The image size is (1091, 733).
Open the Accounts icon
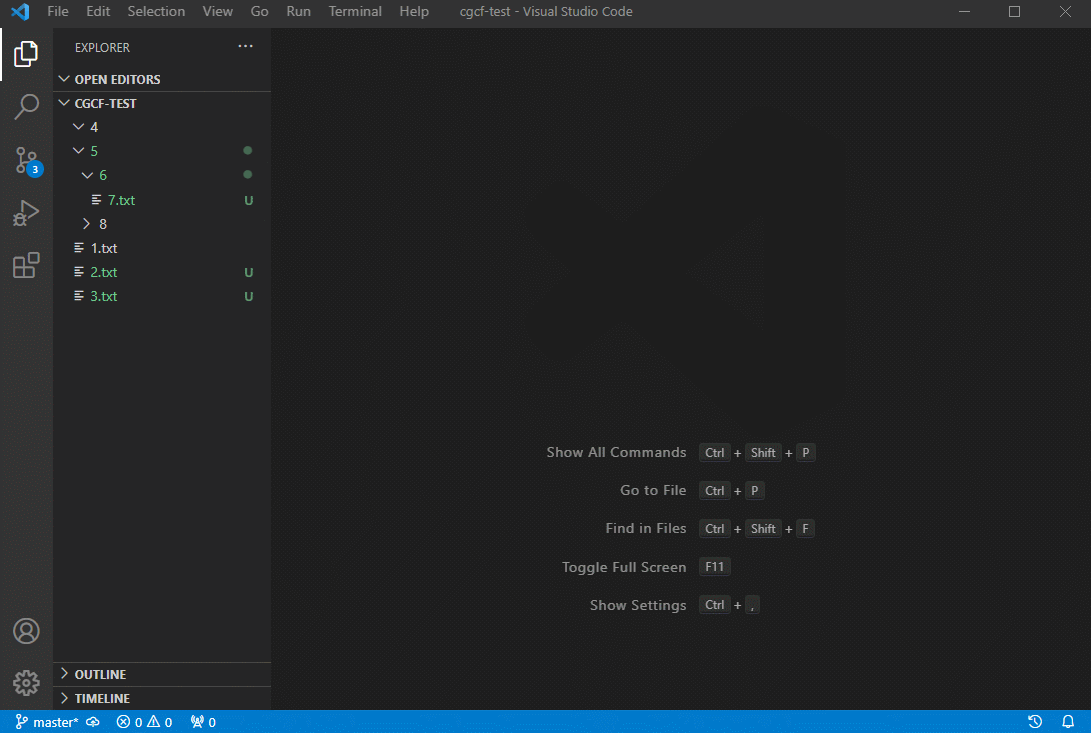(x=26, y=631)
